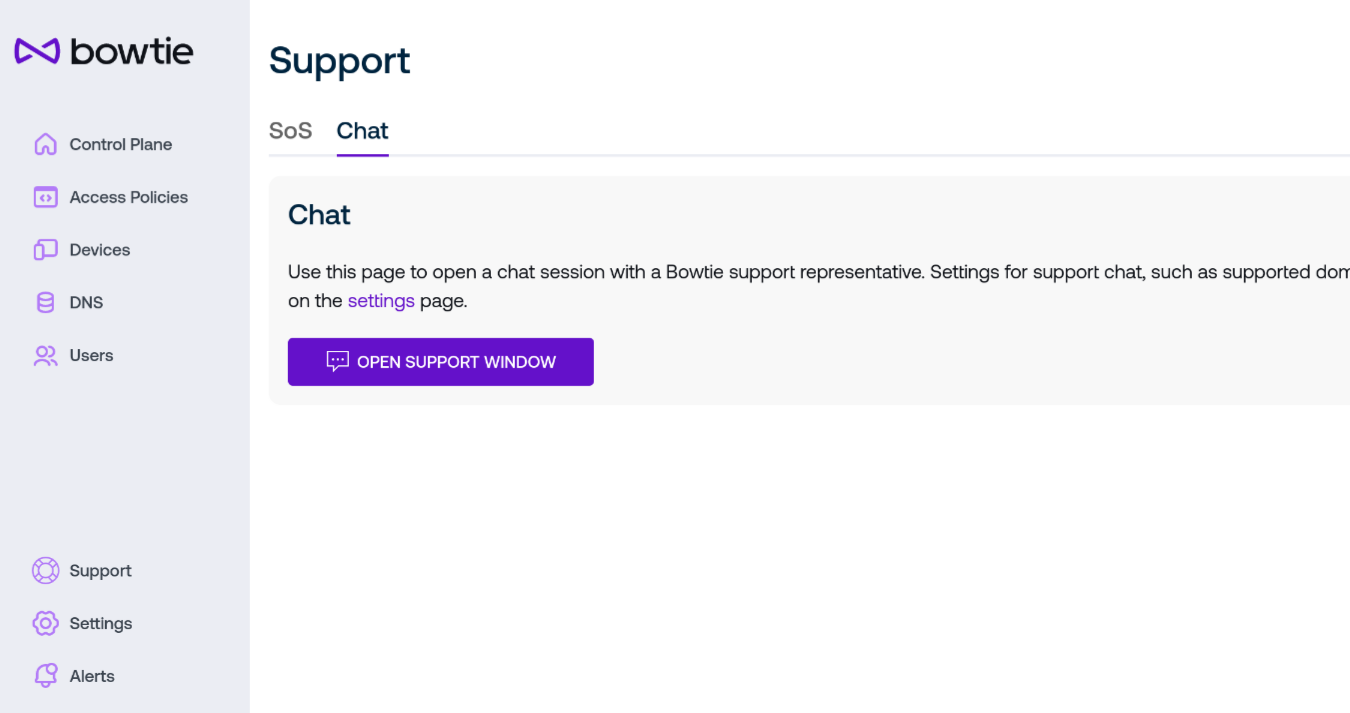The image size is (1350, 713).
Task: Navigate to Devices menu label
Action: (100, 250)
